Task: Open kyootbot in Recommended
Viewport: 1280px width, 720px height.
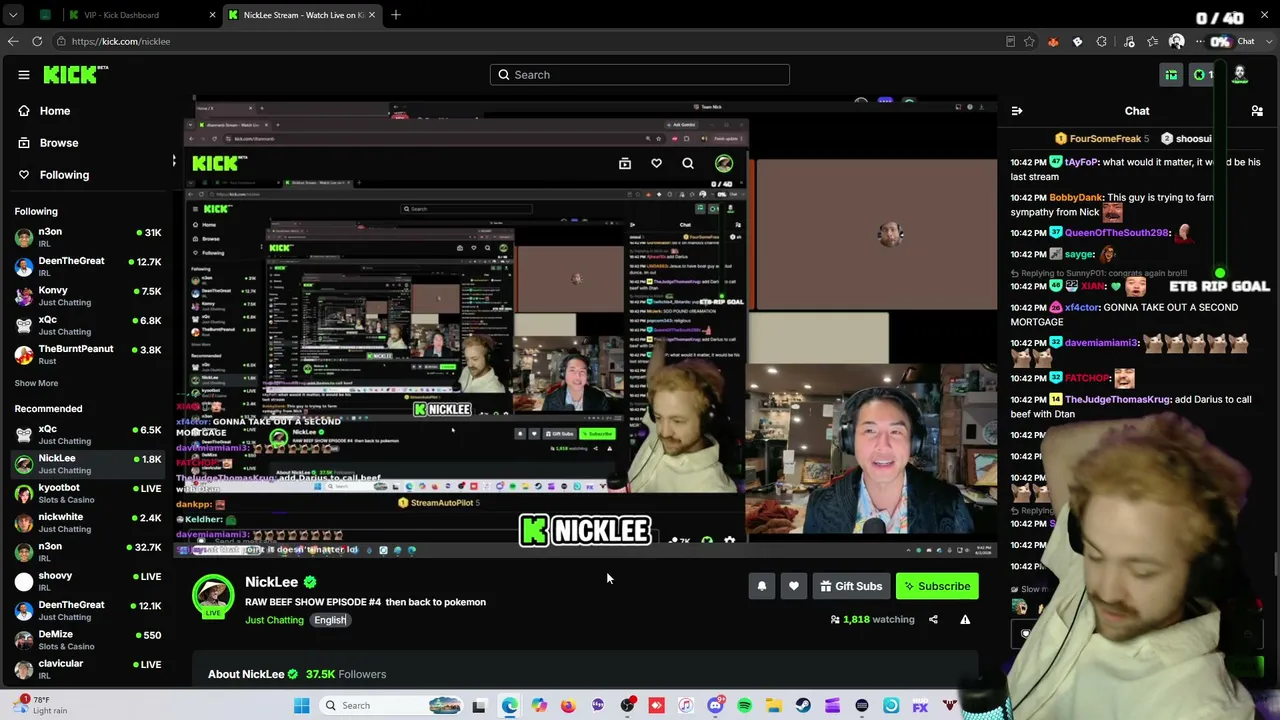Action: [88, 493]
